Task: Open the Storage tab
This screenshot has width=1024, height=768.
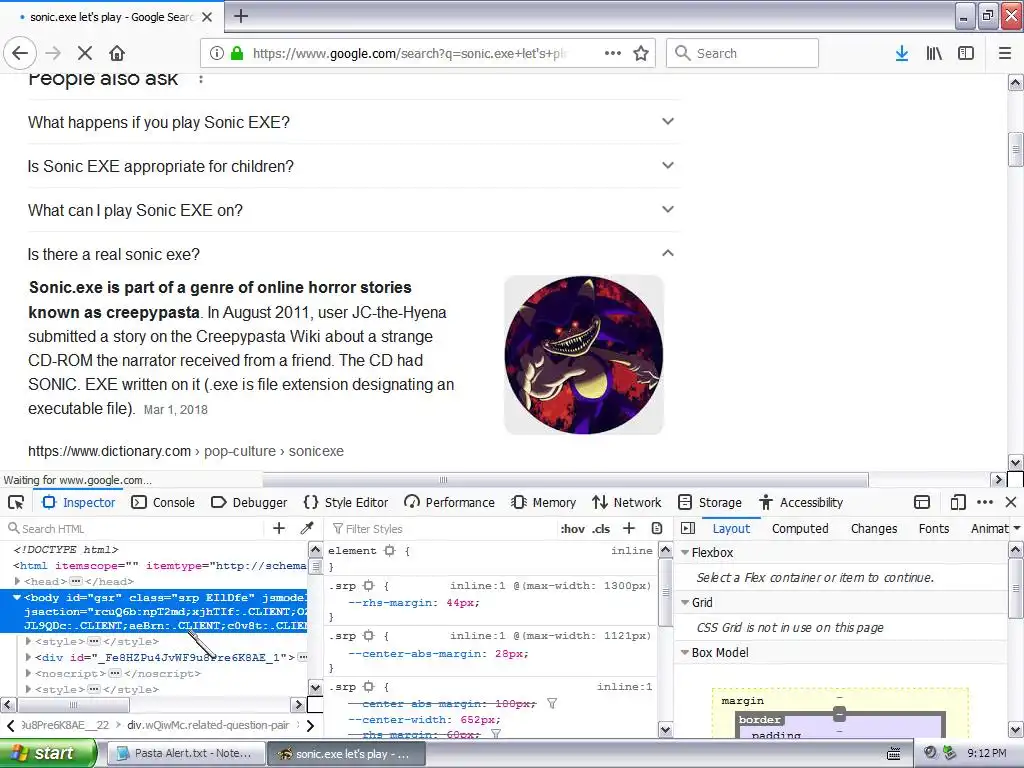Action: [x=710, y=502]
